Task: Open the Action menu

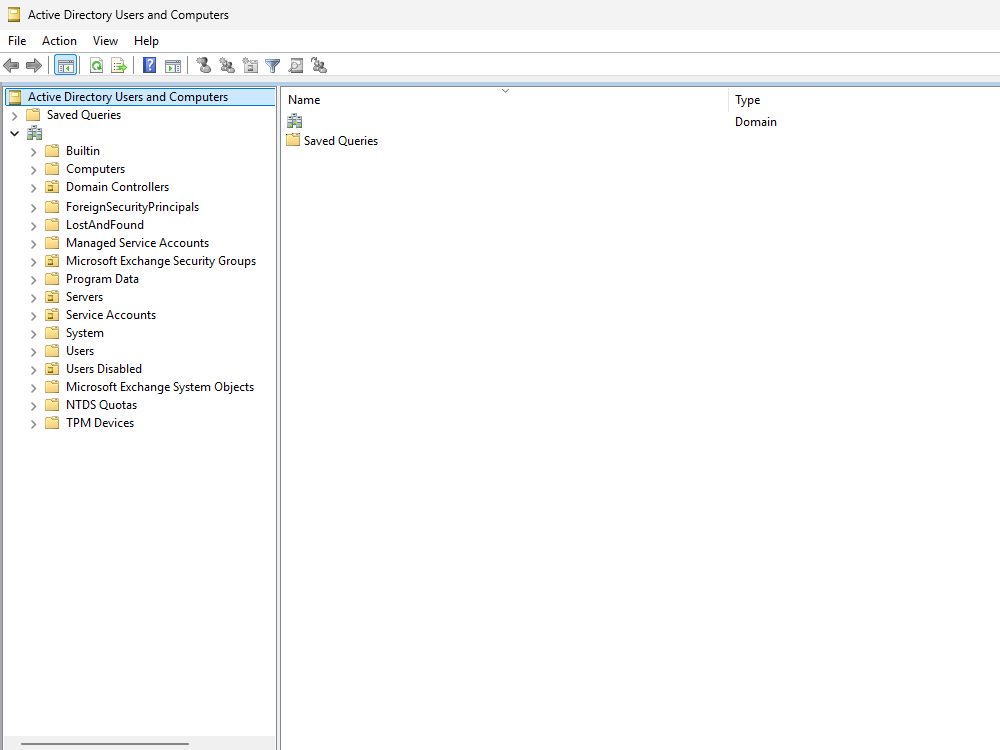Action: (x=59, y=41)
